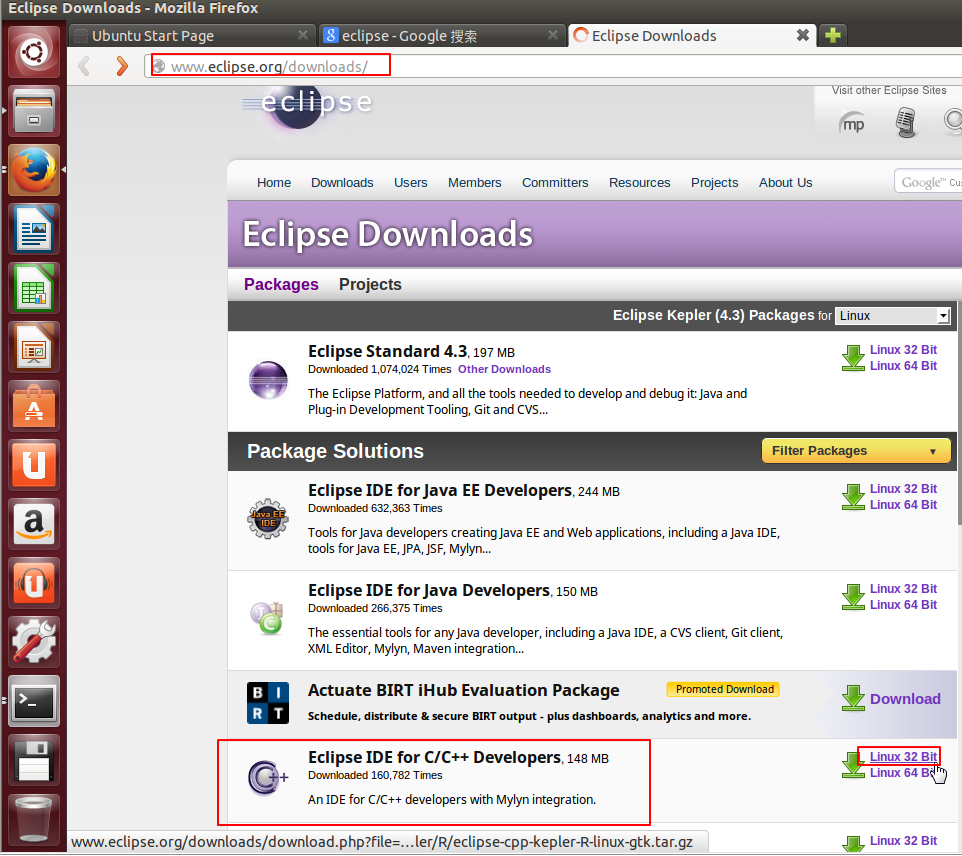This screenshot has height=856, width=962.
Task: Launch LibreOffice Impress from the dock
Action: tap(34, 347)
